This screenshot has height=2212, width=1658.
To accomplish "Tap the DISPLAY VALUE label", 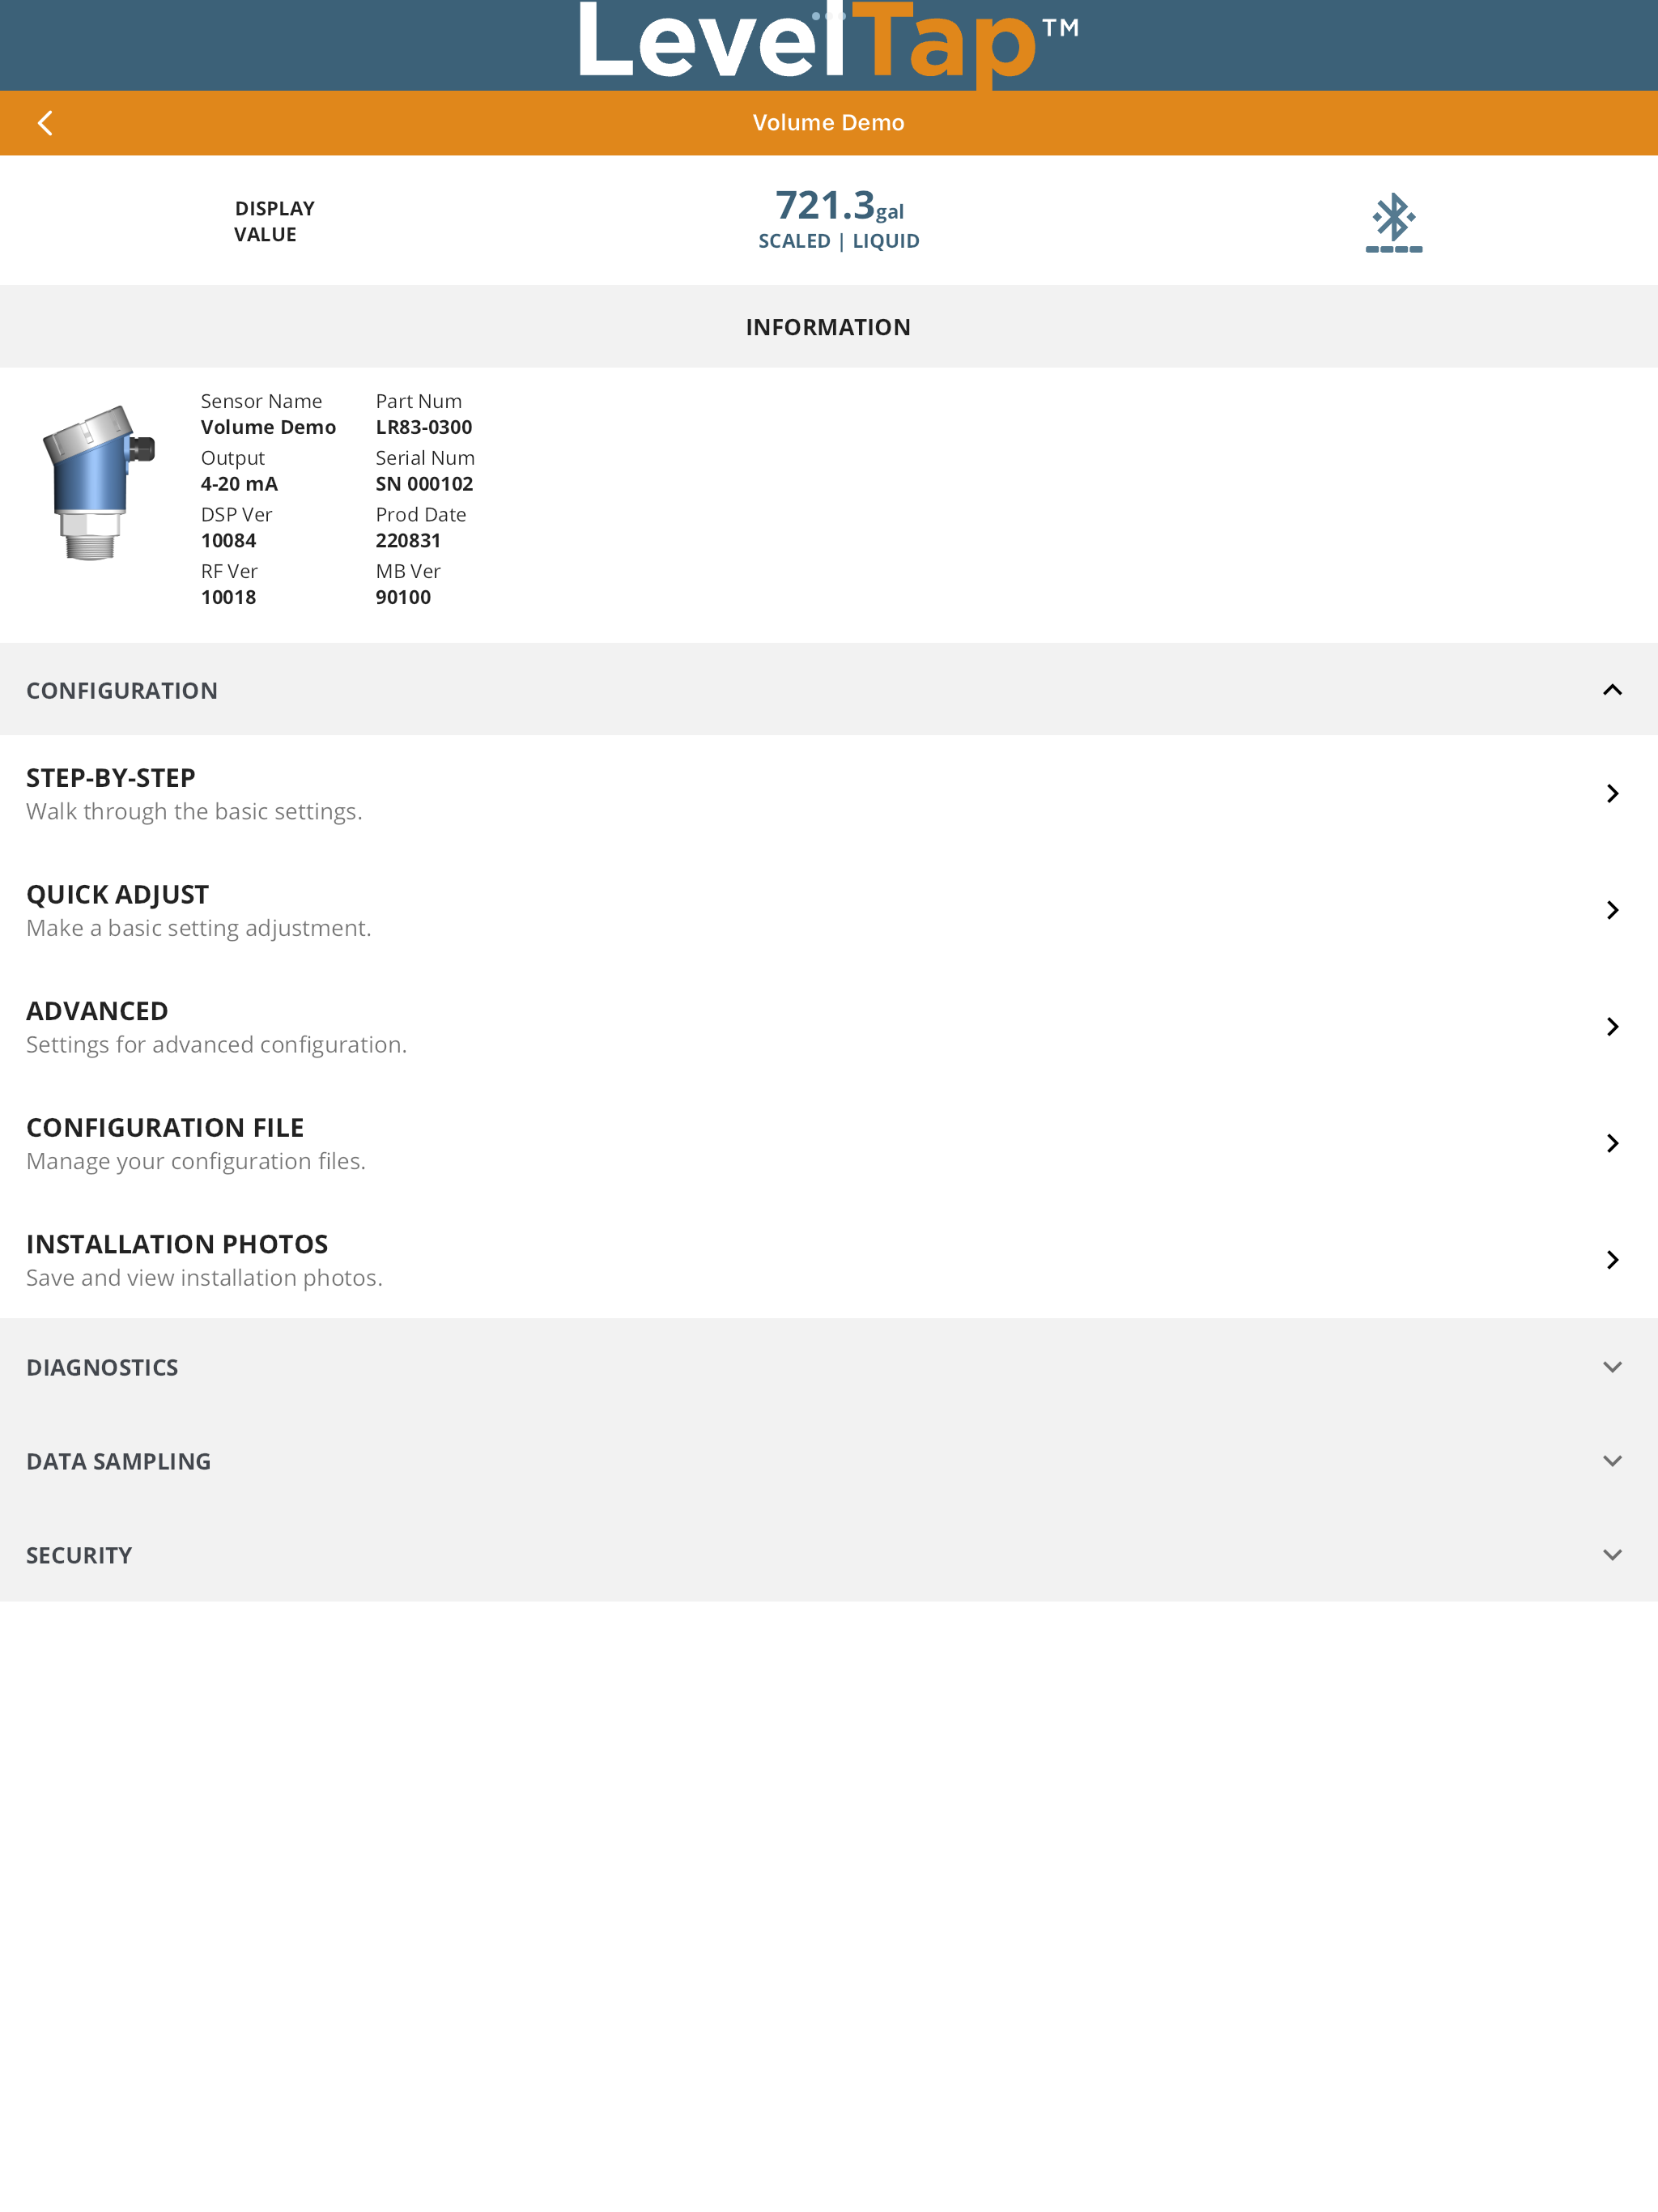I will (x=274, y=221).
